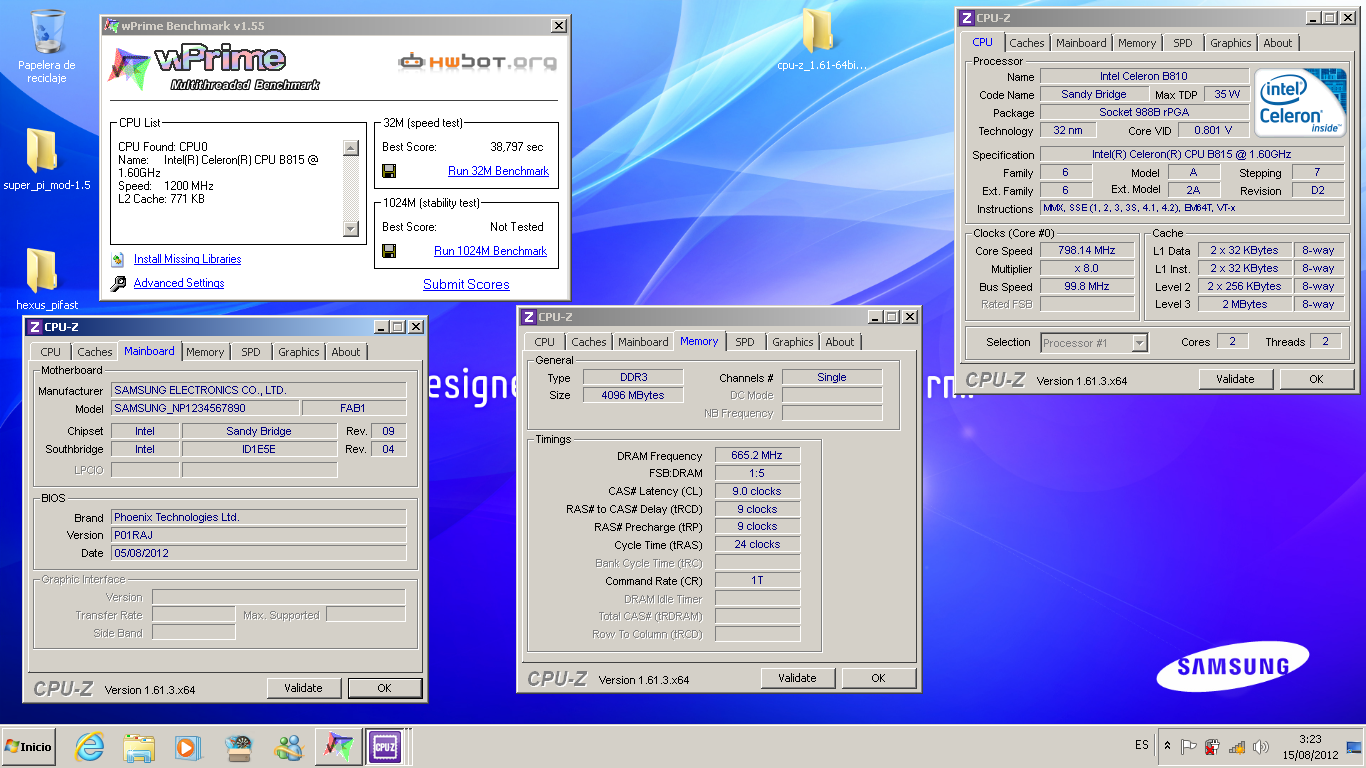Select About tab in top-right CPU-Z window
This screenshot has width=1366, height=768.
tap(1277, 43)
